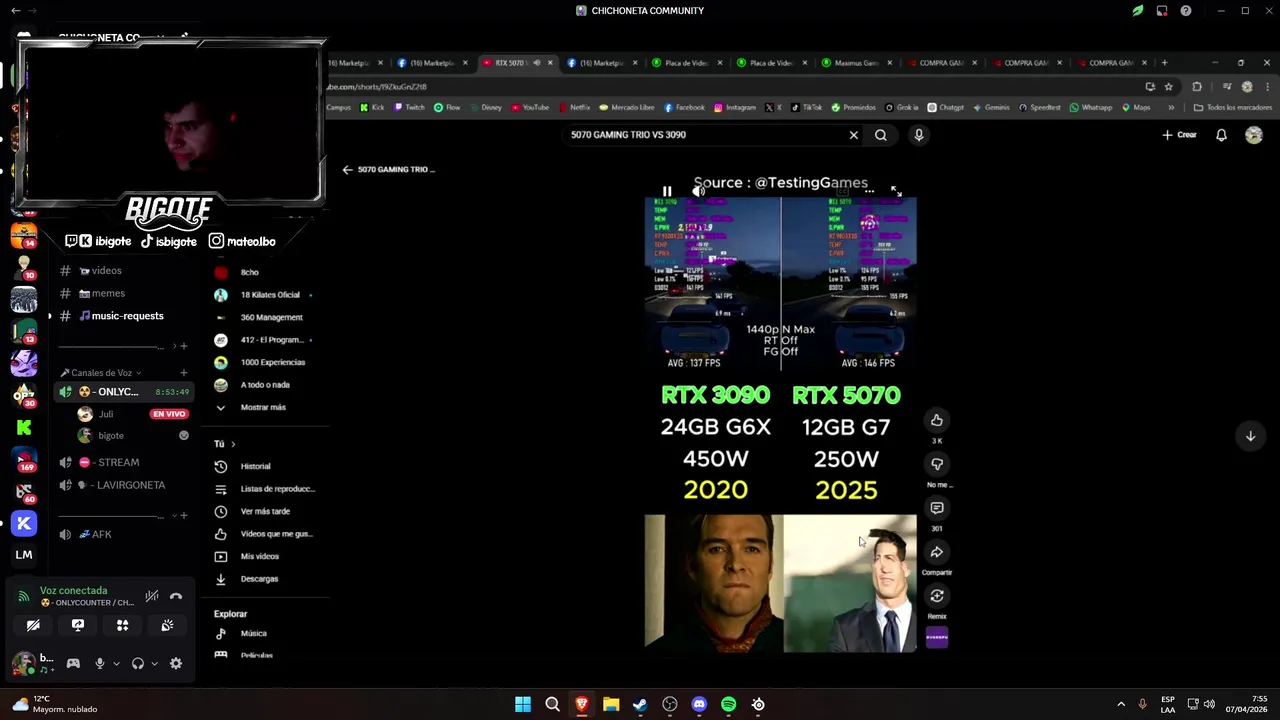Open microphone input options dropdown
The image size is (1280, 720).
(x=116, y=663)
